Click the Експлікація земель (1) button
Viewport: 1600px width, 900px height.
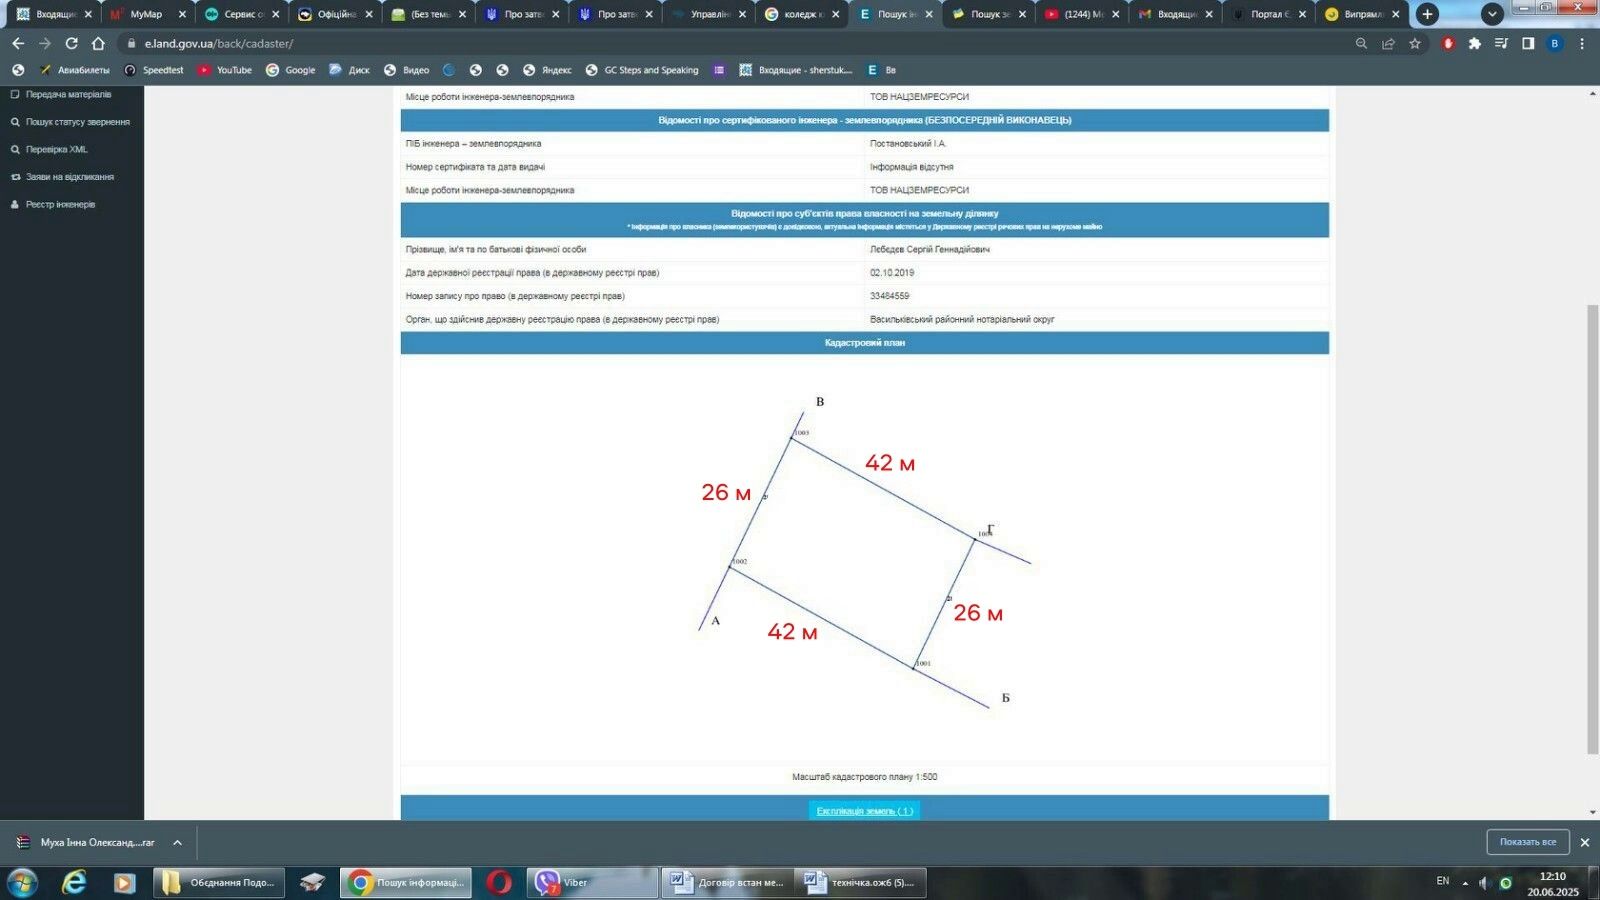point(864,811)
